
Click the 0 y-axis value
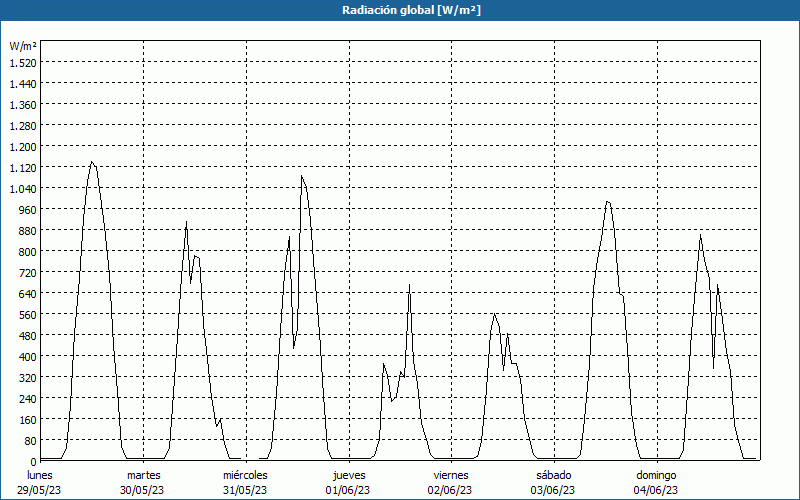point(34,462)
